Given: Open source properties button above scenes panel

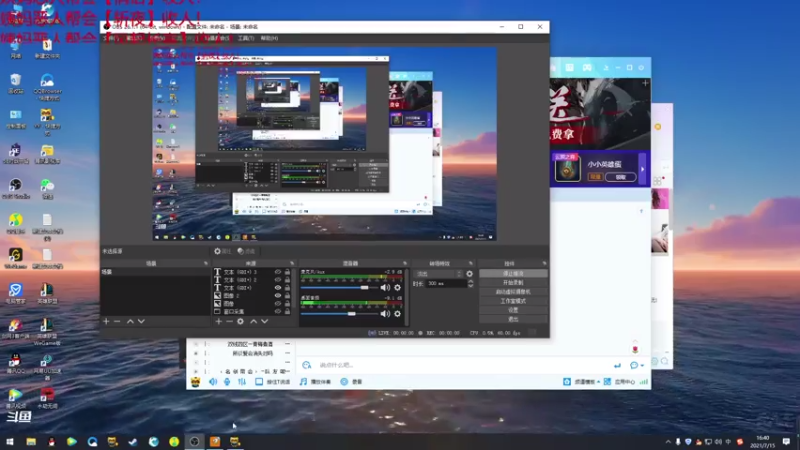Looking at the screenshot, I should click(x=222, y=252).
